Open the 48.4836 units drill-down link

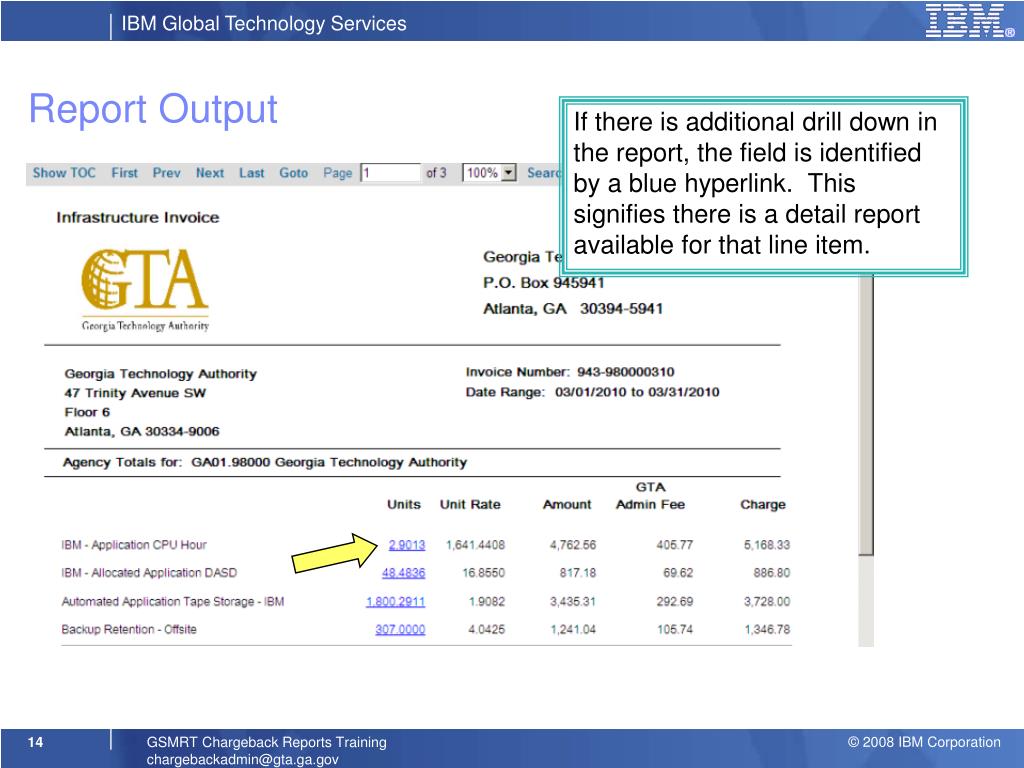coord(403,573)
